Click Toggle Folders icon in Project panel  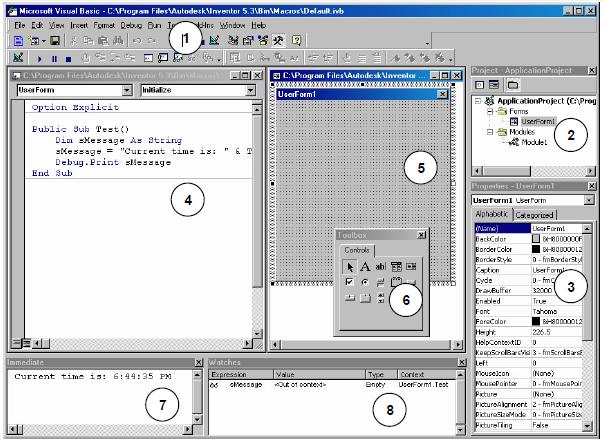click(x=512, y=85)
